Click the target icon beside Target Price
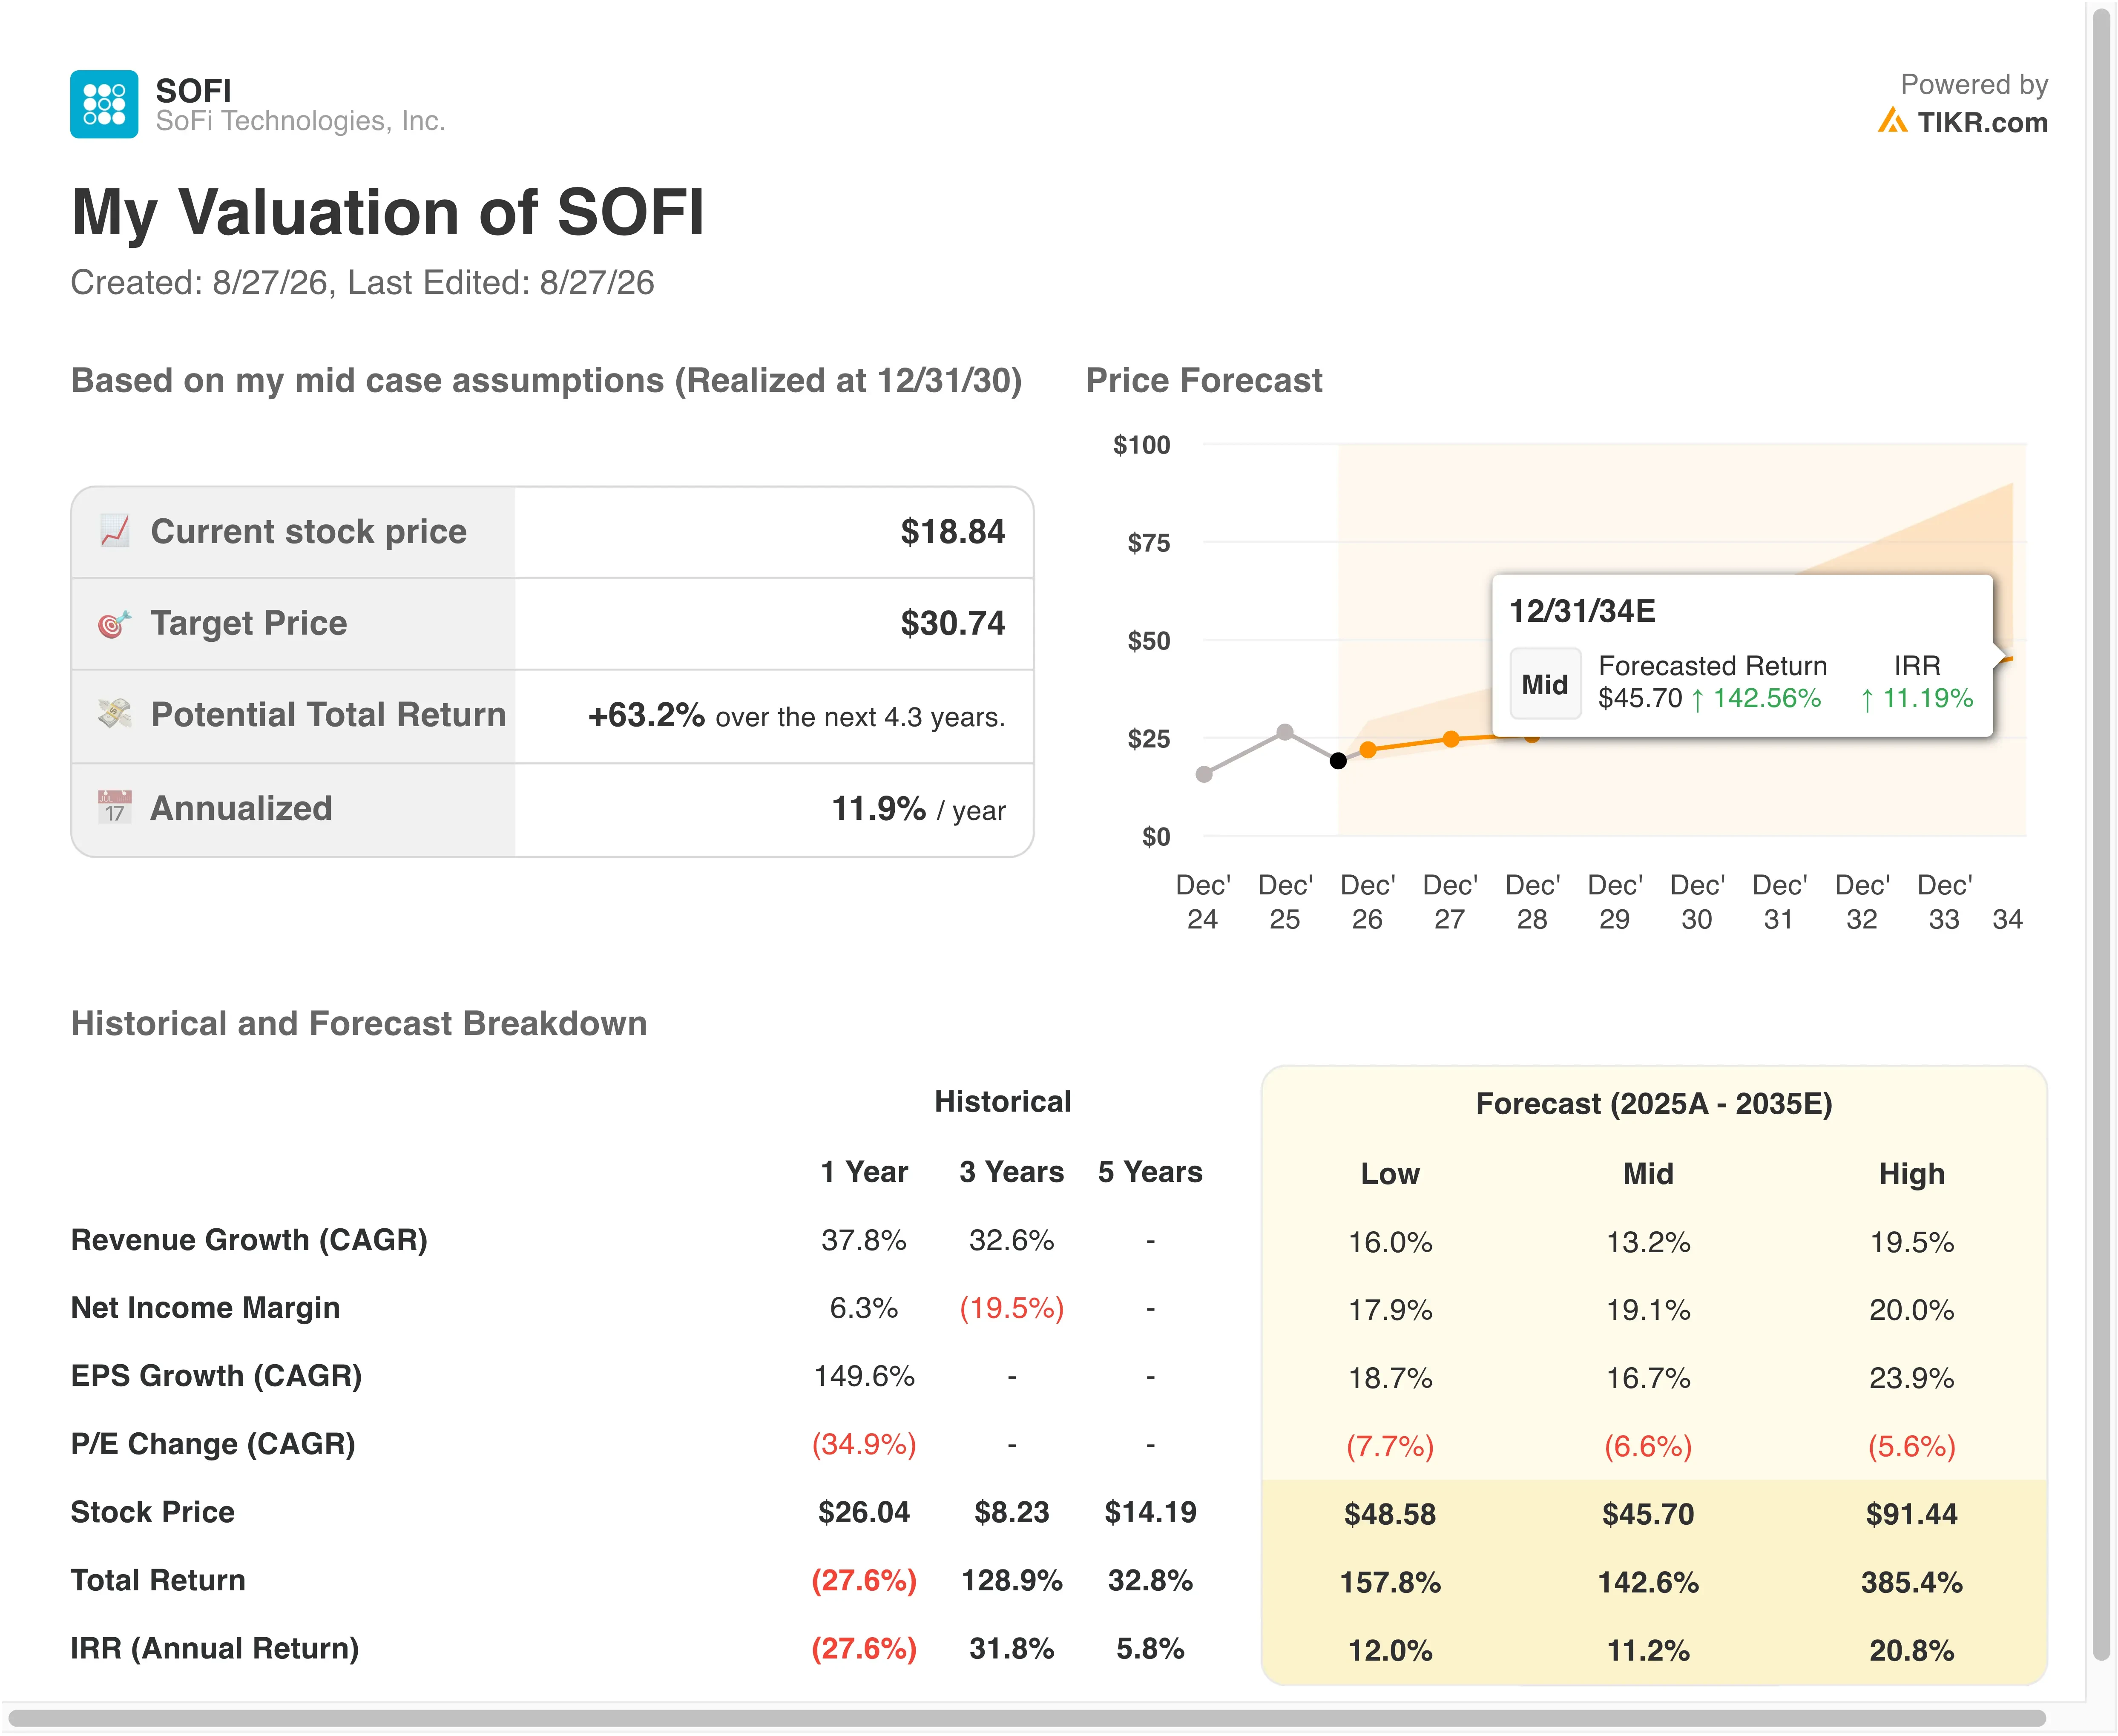 click(115, 623)
